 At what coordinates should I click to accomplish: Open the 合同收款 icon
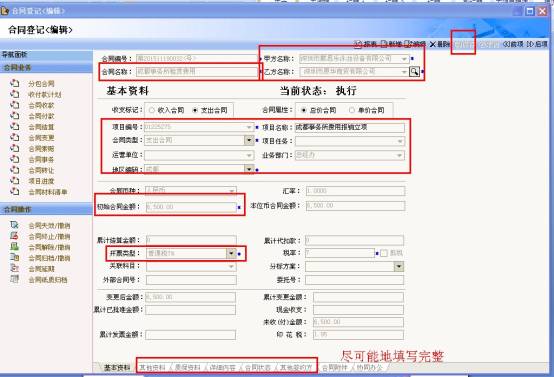point(14,105)
